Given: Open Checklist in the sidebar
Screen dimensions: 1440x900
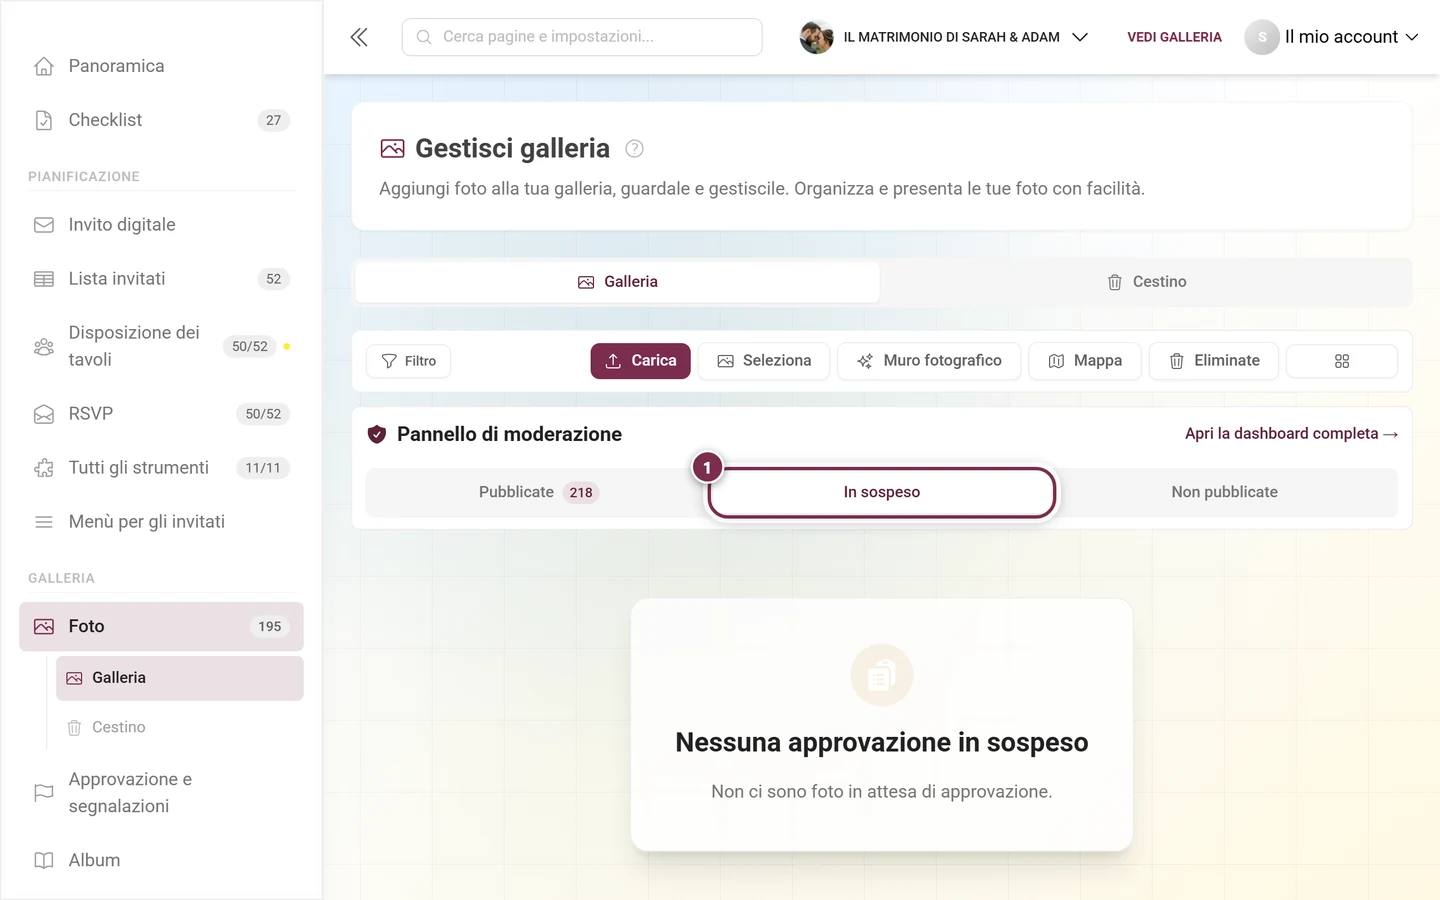Looking at the screenshot, I should 161,120.
